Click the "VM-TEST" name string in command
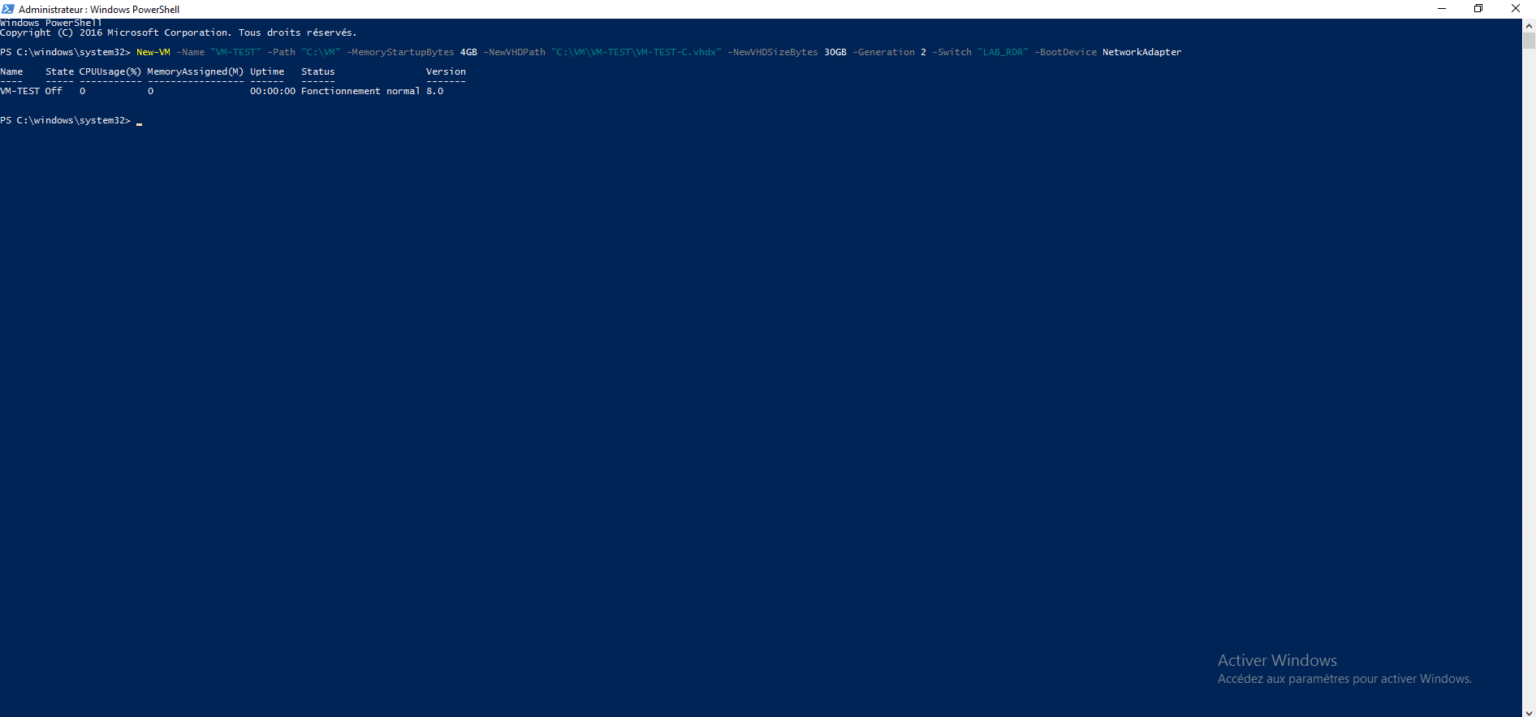Screen dimensions: 1536x717 tap(236, 52)
